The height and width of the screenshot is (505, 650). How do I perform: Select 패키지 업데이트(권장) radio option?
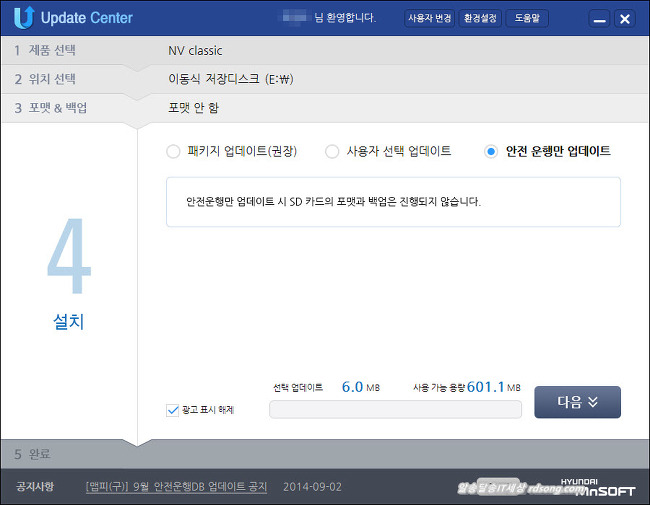click(x=173, y=152)
